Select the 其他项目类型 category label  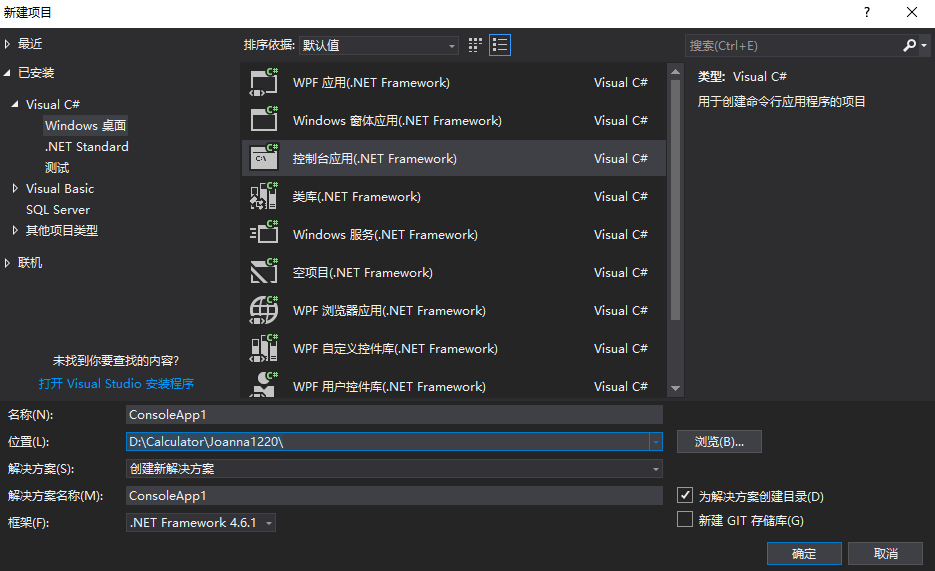pyautogui.click(x=61, y=230)
